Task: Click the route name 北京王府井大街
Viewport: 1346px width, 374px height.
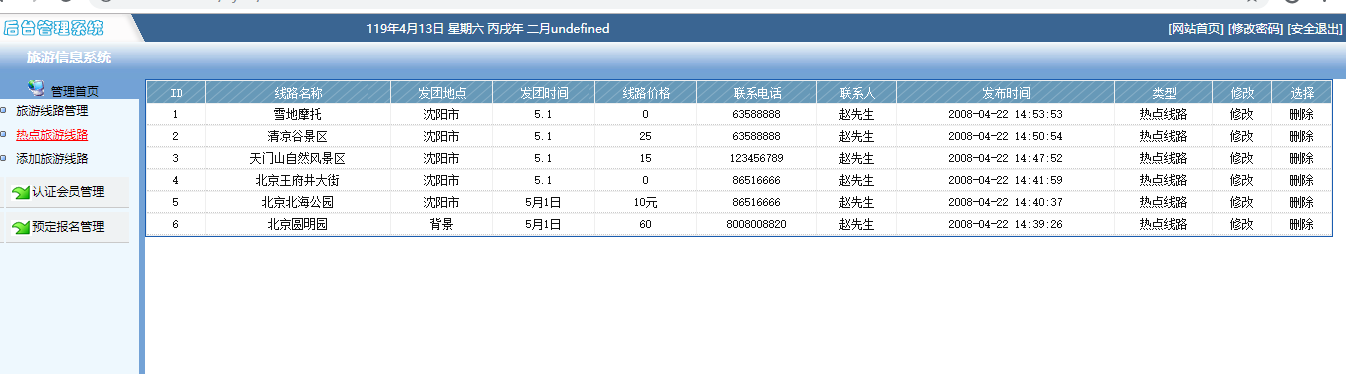Action: (298, 180)
